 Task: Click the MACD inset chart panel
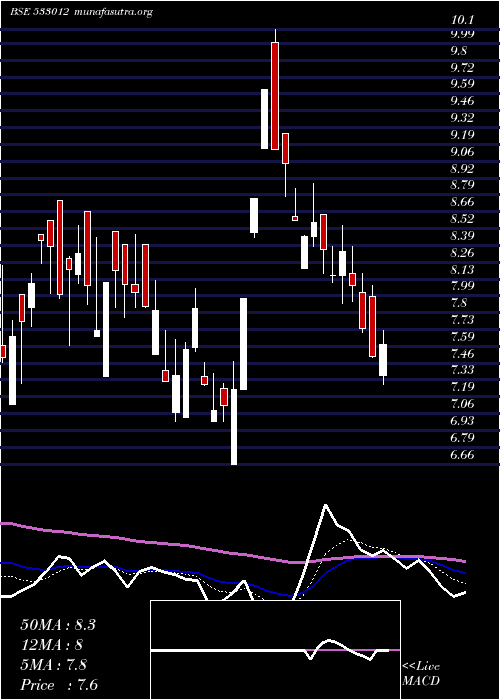[275, 650]
